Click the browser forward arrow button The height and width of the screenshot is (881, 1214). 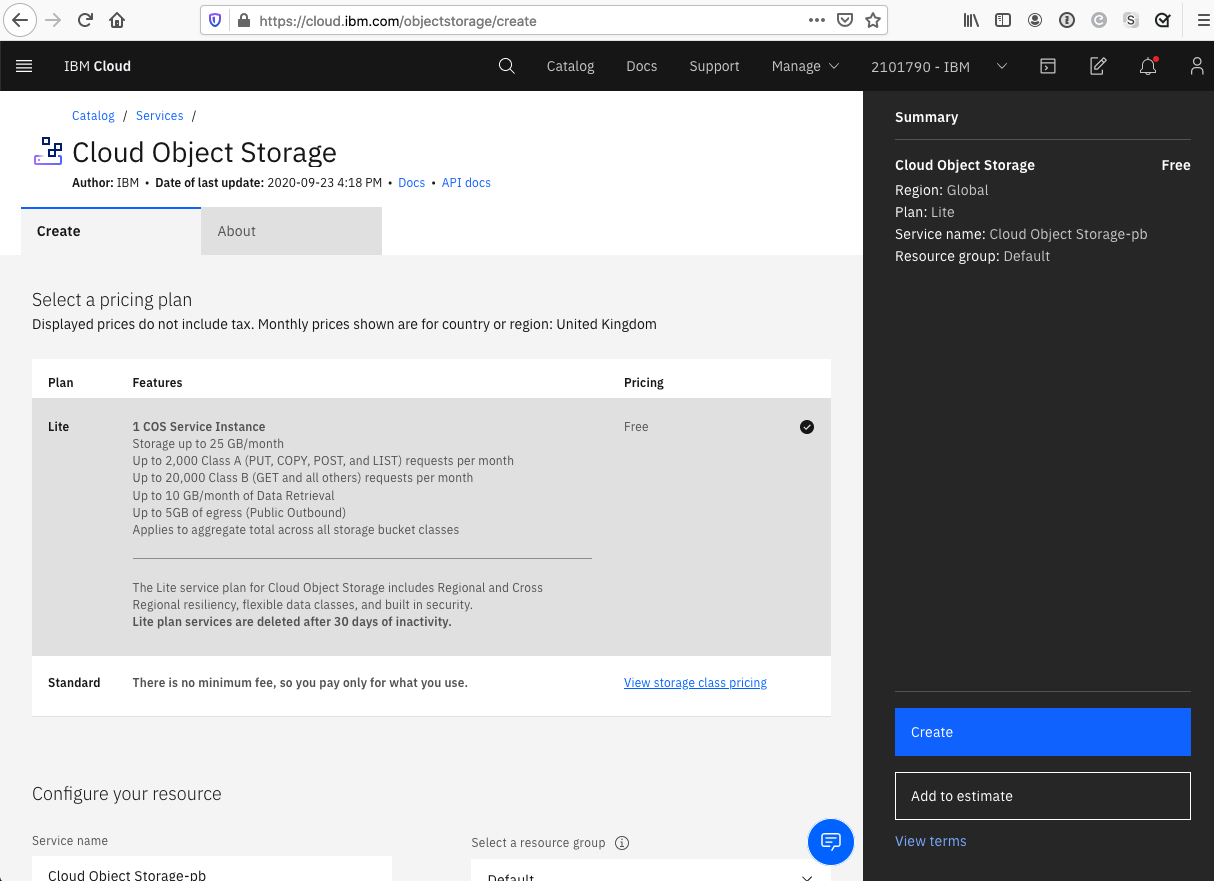[54, 20]
